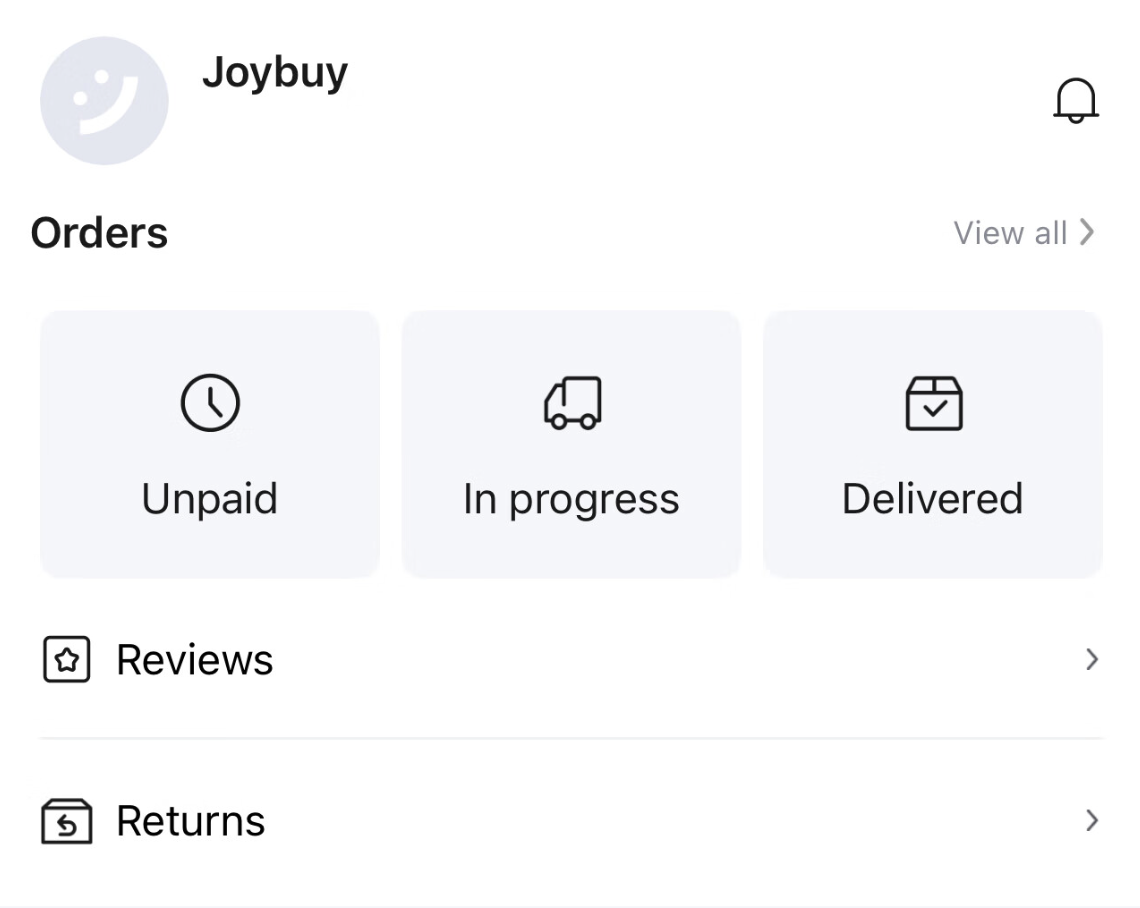Click the Joybuy account name

pos(276,72)
